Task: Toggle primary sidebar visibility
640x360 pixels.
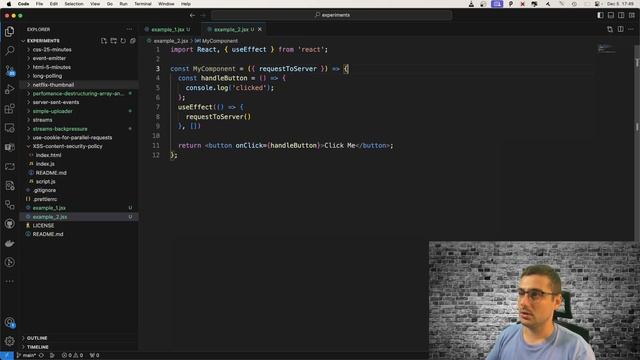Action: coord(600,15)
